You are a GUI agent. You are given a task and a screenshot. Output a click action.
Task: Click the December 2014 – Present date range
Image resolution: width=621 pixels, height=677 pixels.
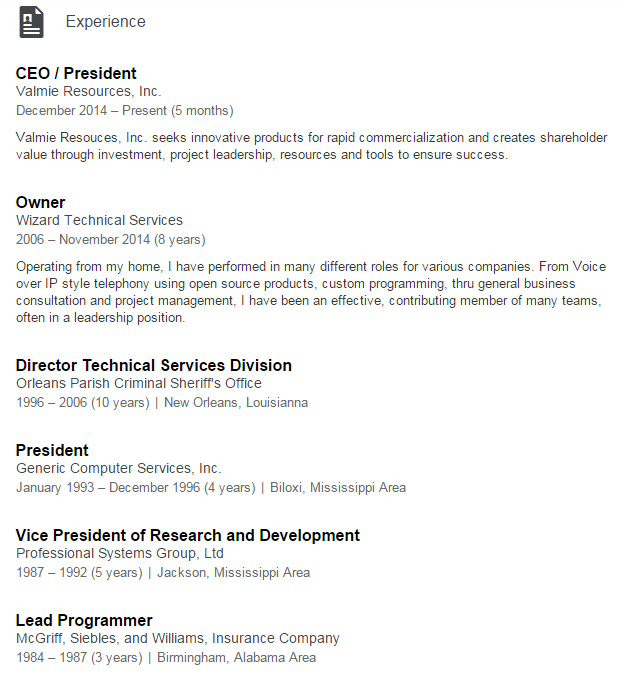point(125,111)
